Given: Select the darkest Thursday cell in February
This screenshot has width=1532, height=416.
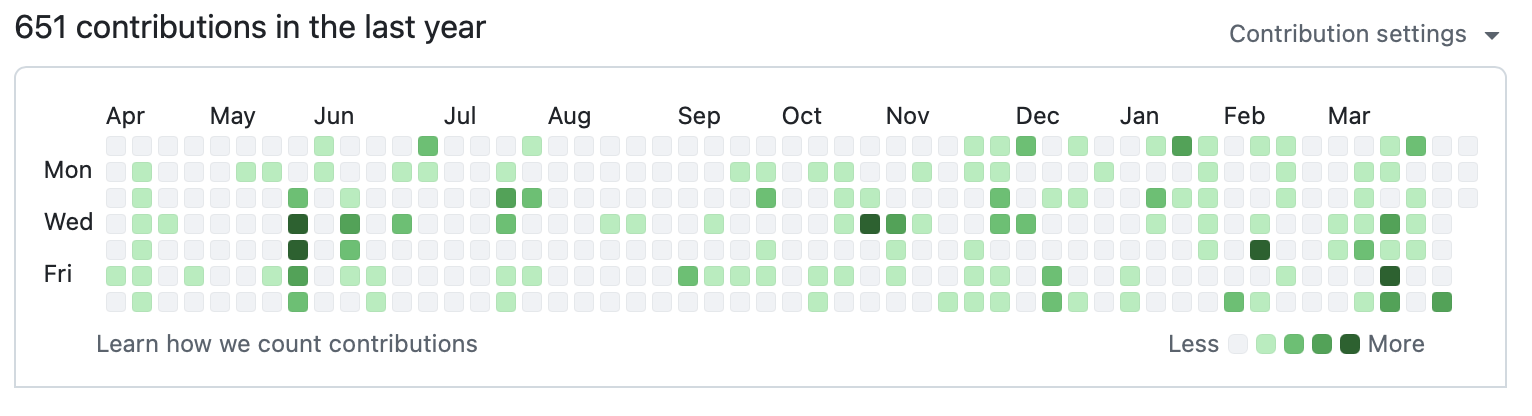Looking at the screenshot, I should tap(1260, 249).
